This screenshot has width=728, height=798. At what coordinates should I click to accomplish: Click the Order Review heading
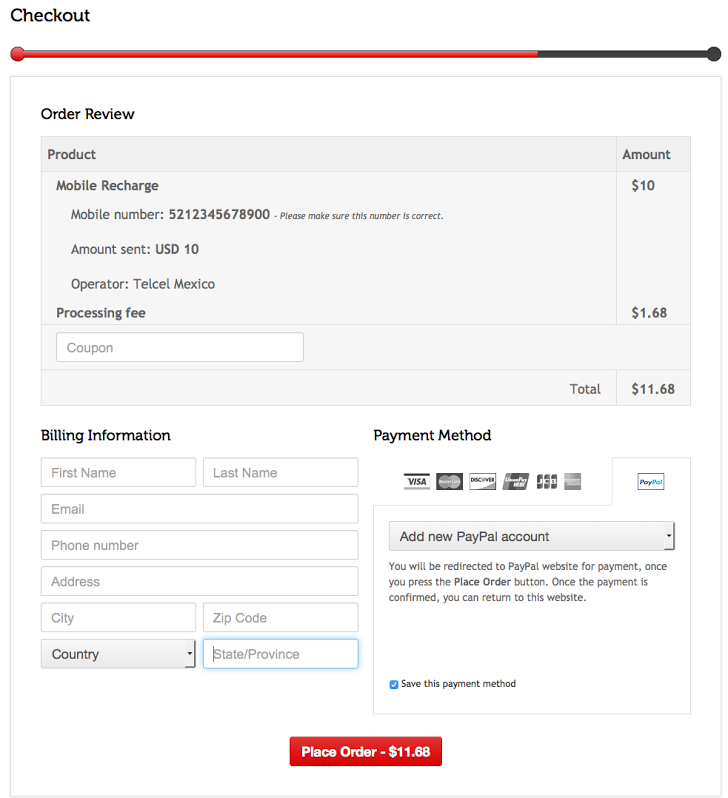click(x=88, y=114)
